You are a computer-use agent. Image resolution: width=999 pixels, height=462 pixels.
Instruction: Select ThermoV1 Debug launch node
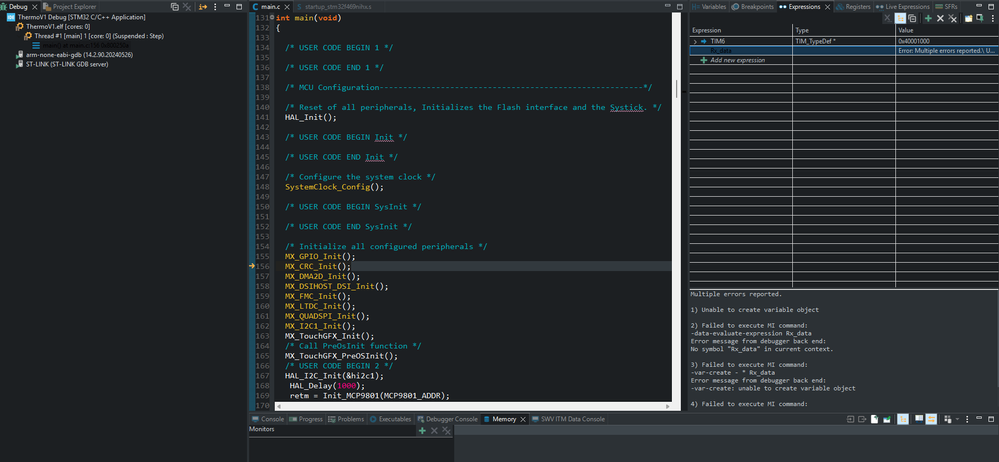pos(76,17)
